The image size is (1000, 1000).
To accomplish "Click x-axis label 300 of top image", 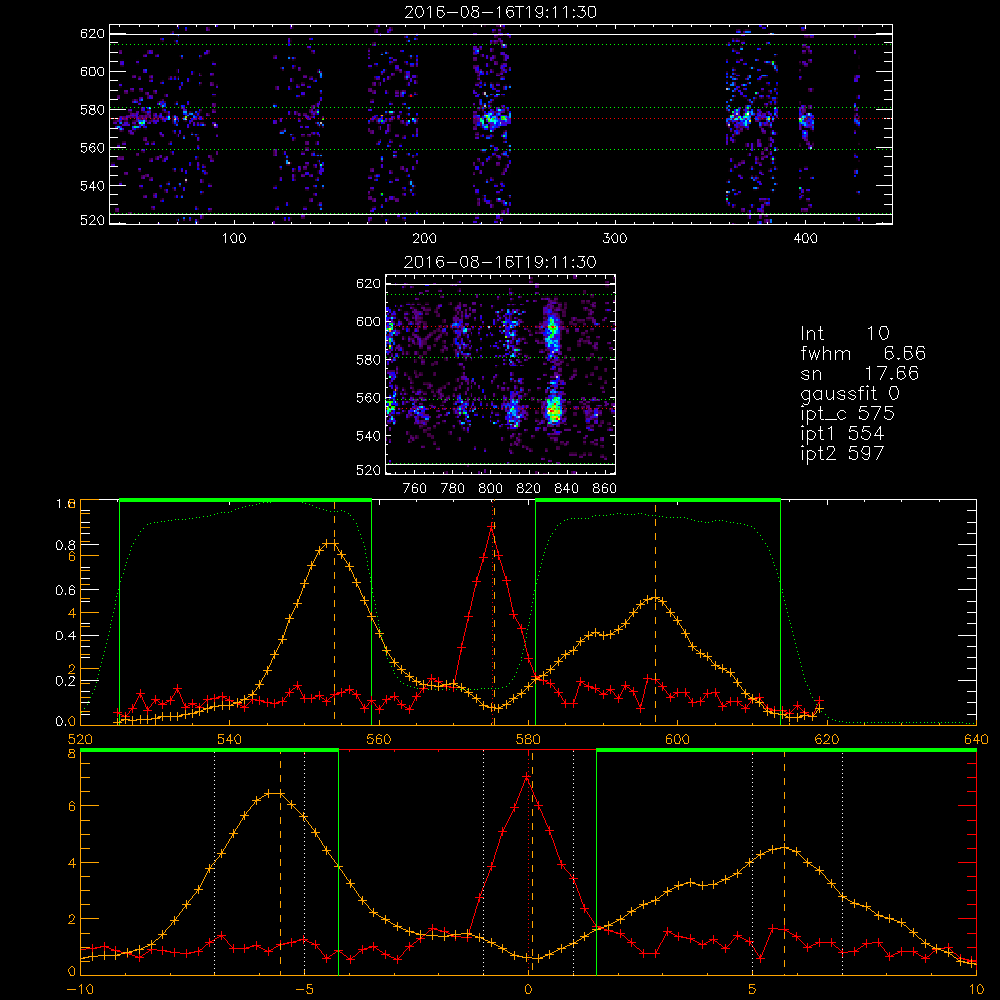I will (615, 239).
